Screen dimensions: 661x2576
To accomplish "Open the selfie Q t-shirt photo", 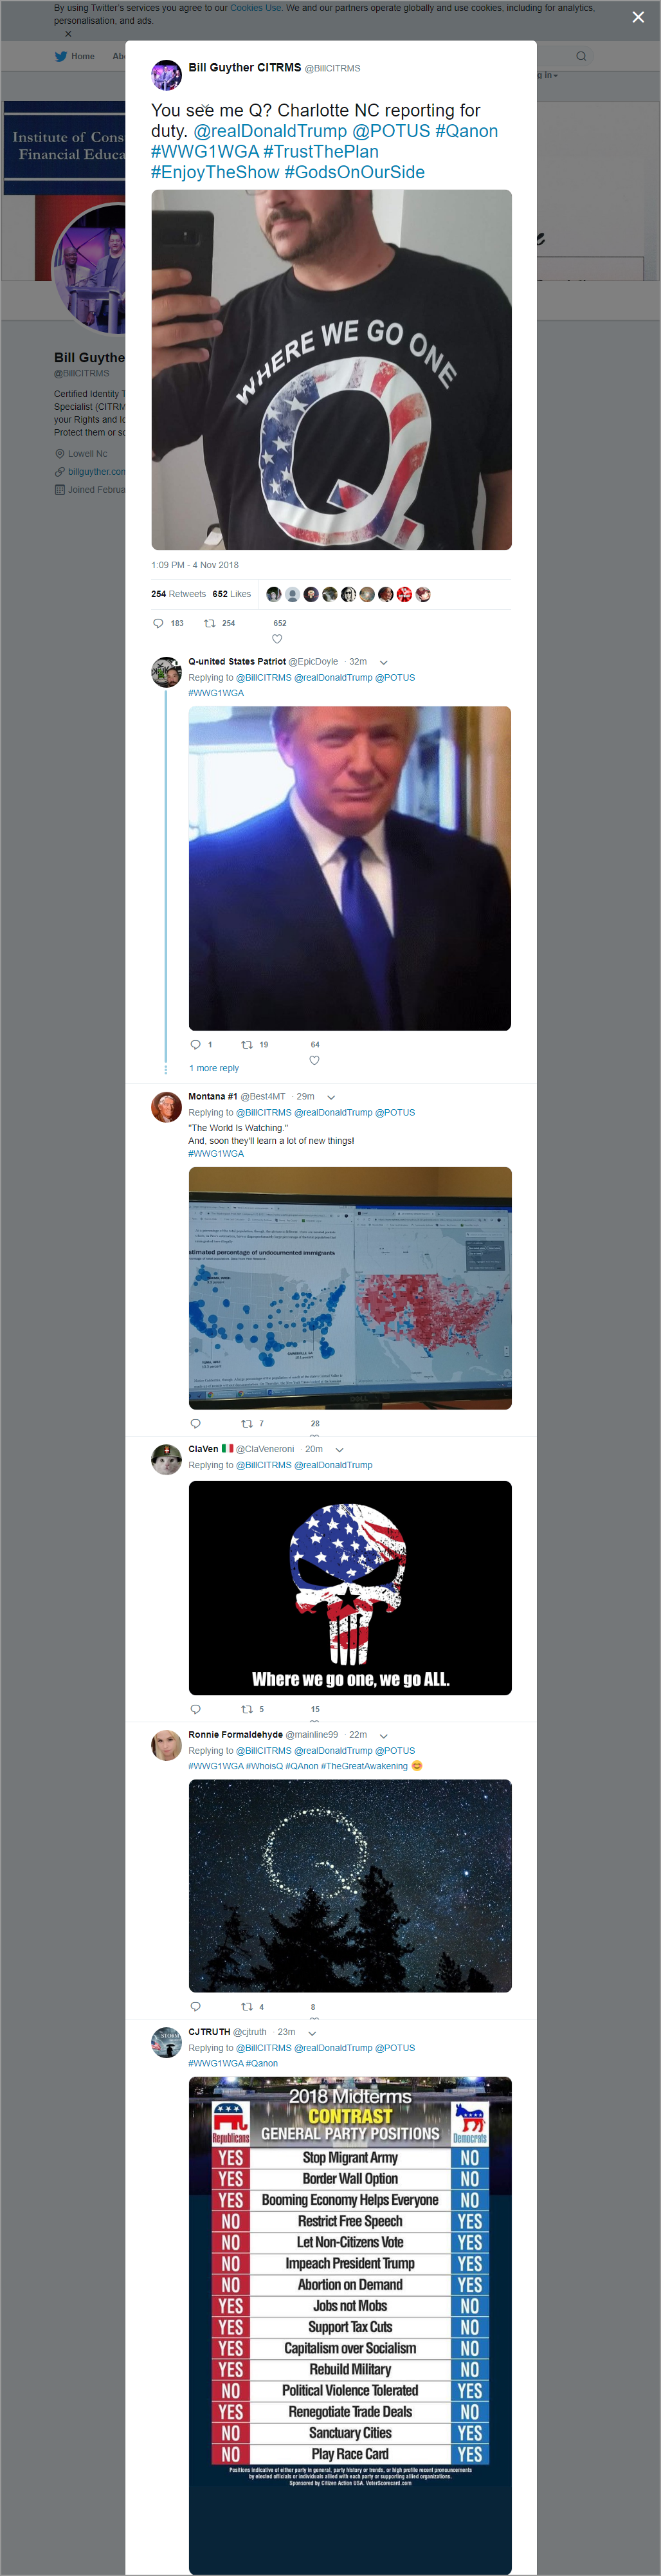I will click(331, 370).
